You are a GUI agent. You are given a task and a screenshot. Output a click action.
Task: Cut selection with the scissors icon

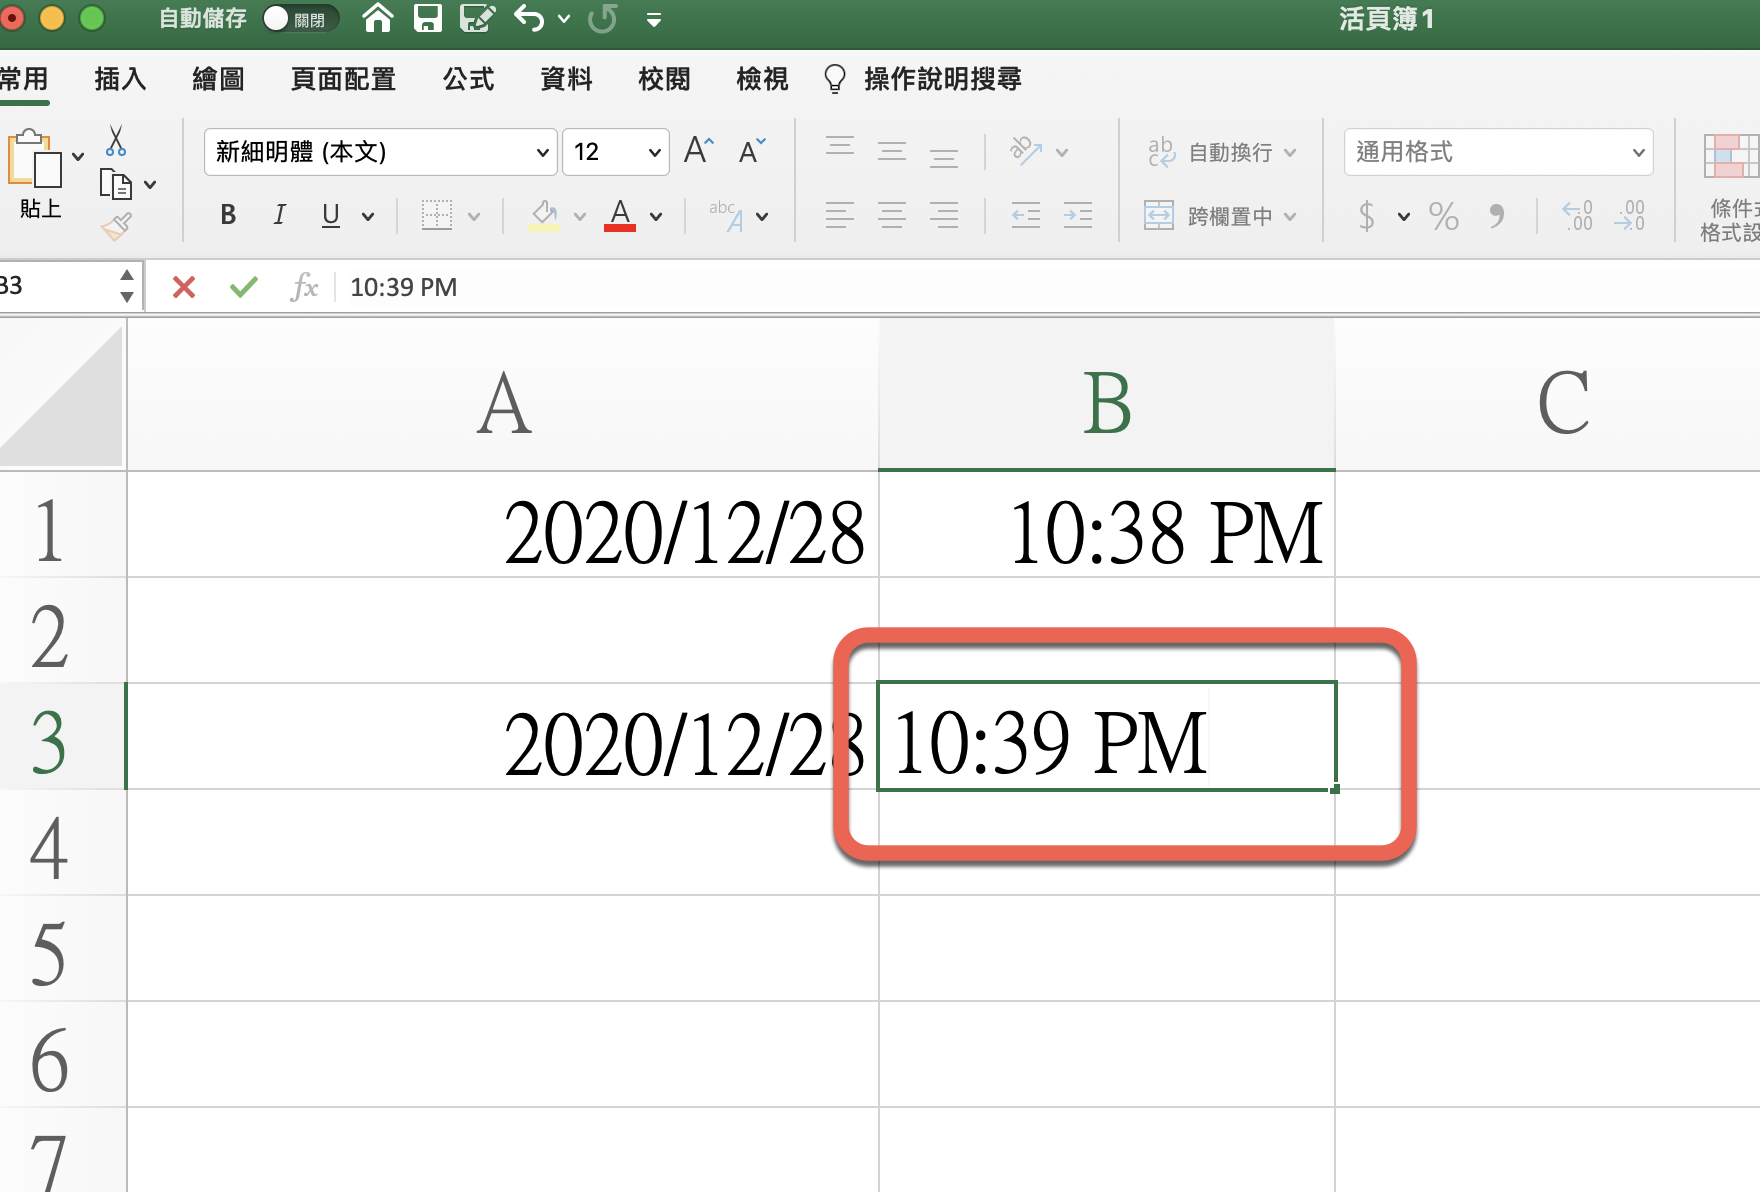pyautogui.click(x=116, y=141)
